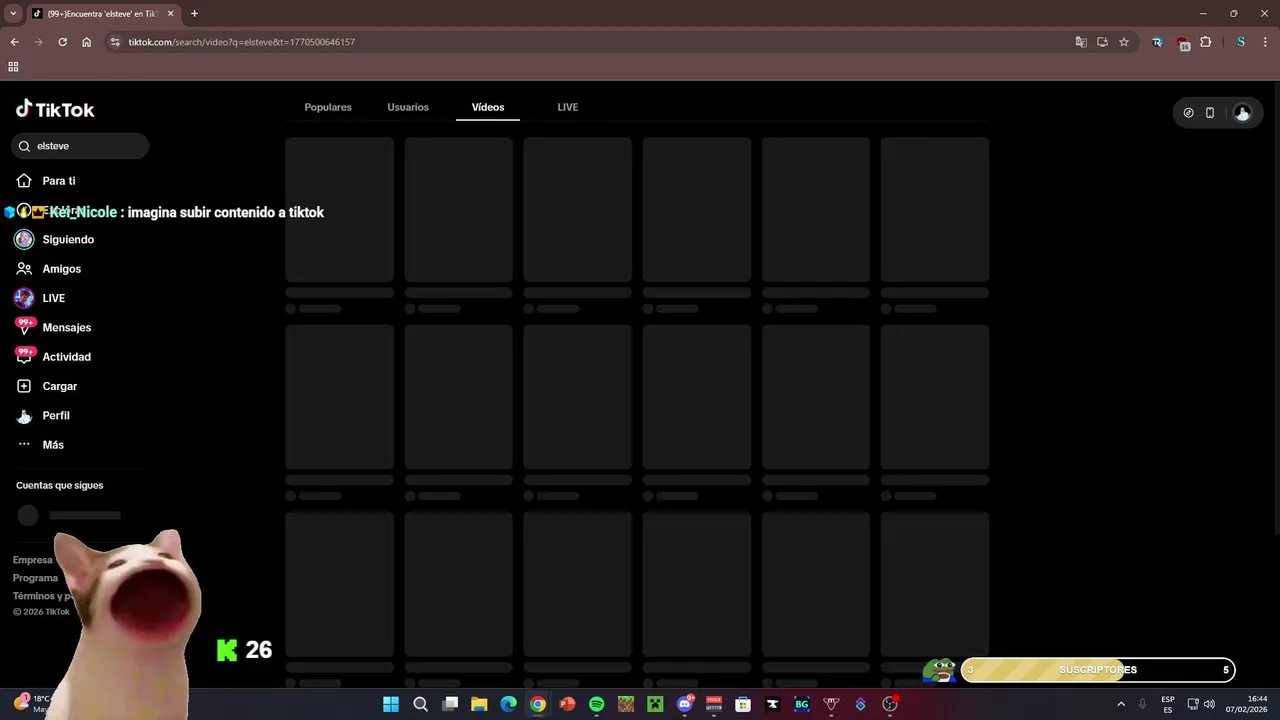1280x720 pixels.
Task: Open the Chrome apps grid shortcut
Action: [x=13, y=67]
